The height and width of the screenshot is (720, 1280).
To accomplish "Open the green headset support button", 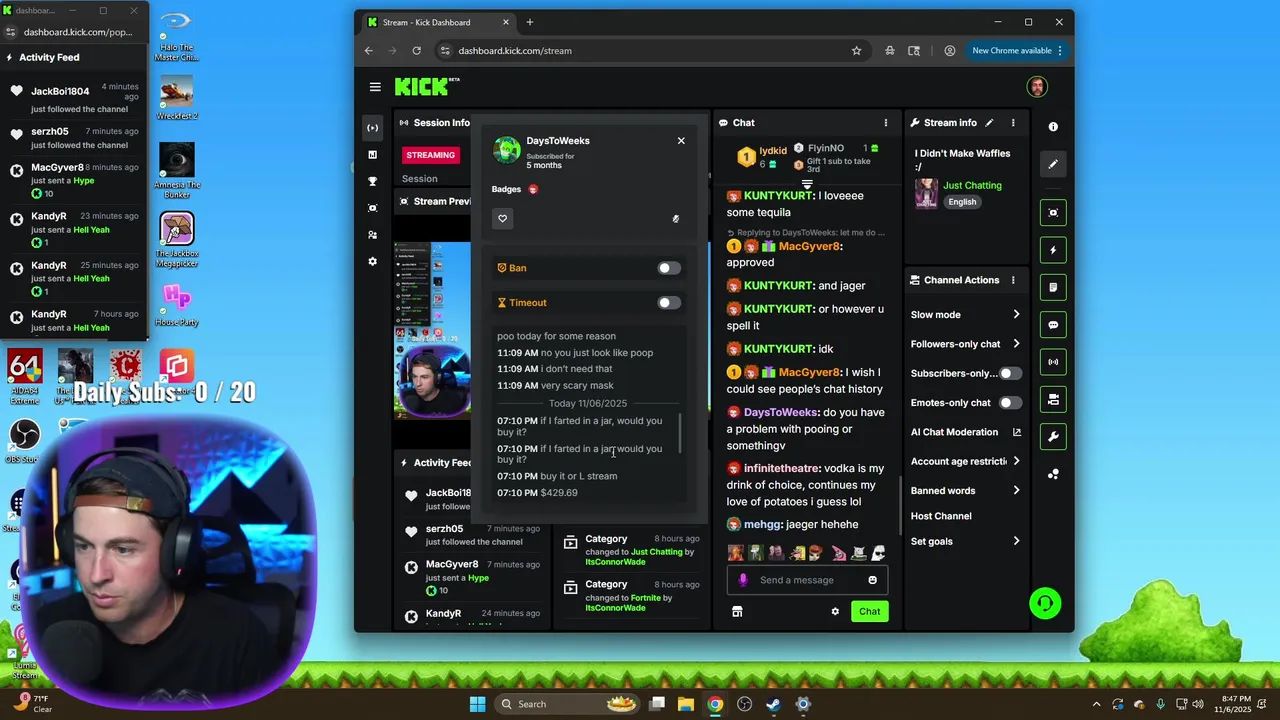I will pos(1045,603).
